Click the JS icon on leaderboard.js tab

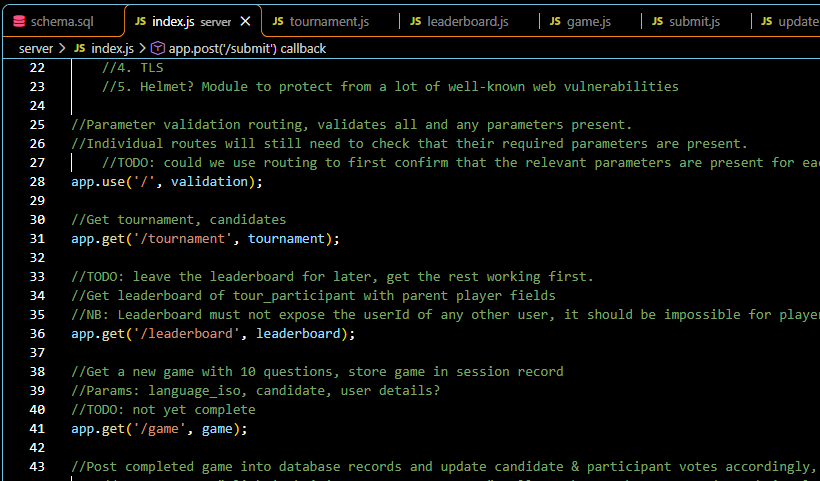(x=415, y=21)
